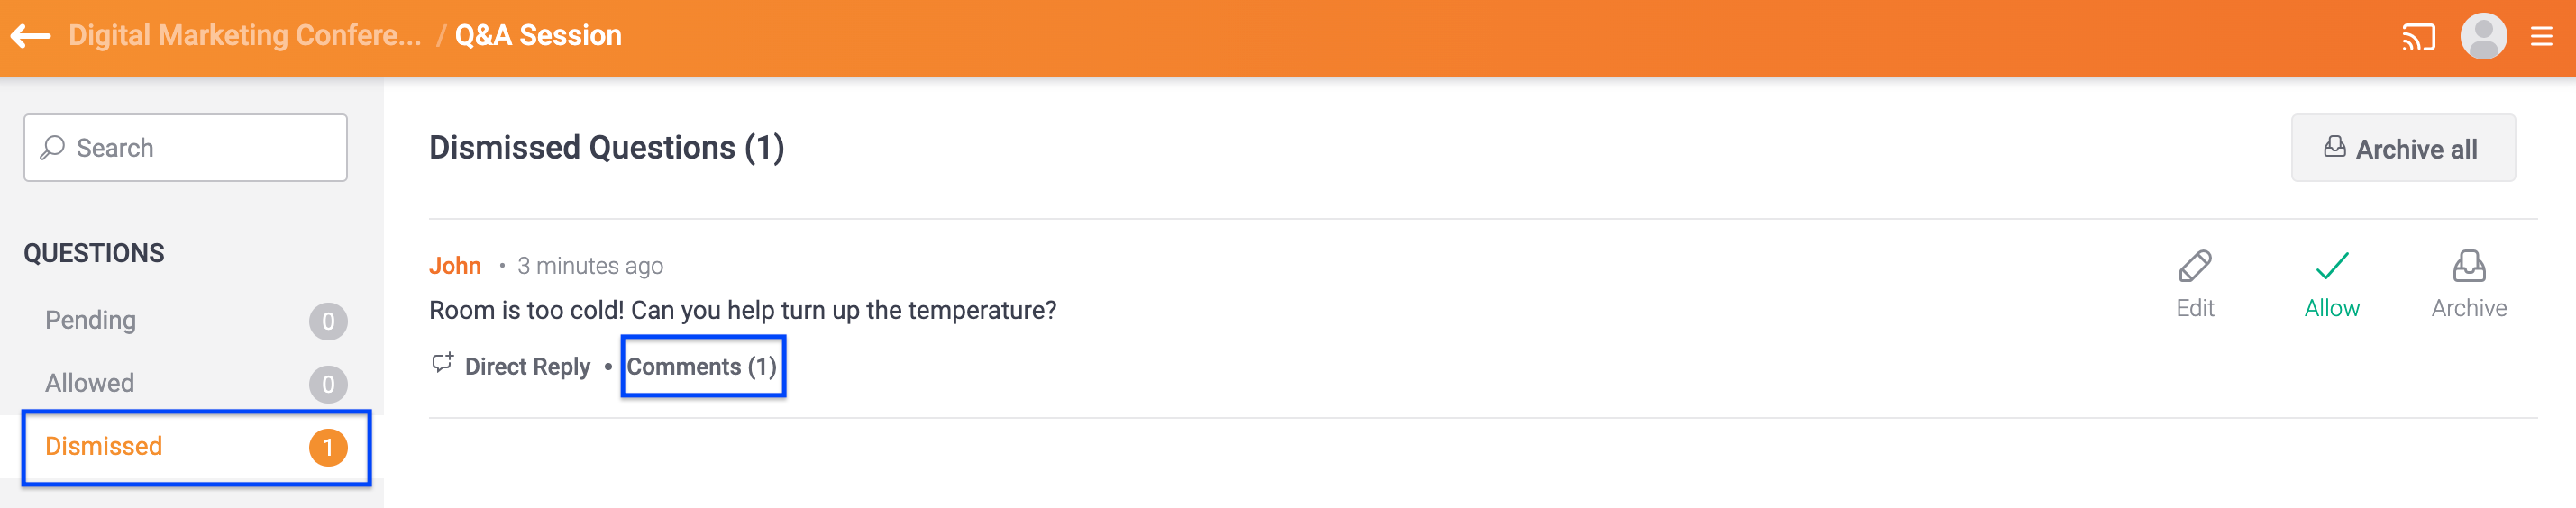The height and width of the screenshot is (508, 2576).
Task: Click the author name John
Action: (x=455, y=266)
